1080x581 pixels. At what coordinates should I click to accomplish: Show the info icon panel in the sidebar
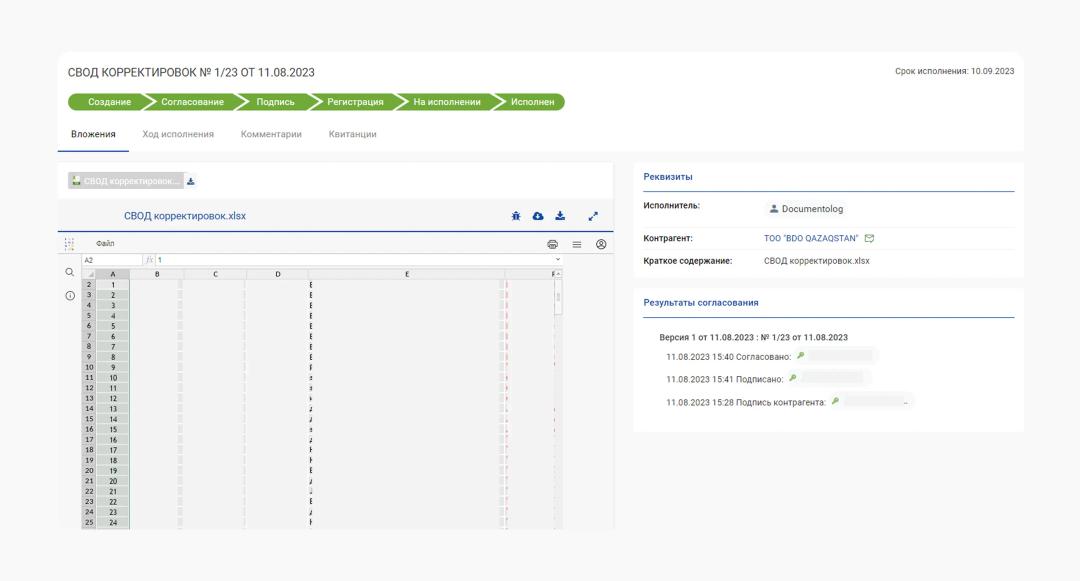(x=70, y=296)
